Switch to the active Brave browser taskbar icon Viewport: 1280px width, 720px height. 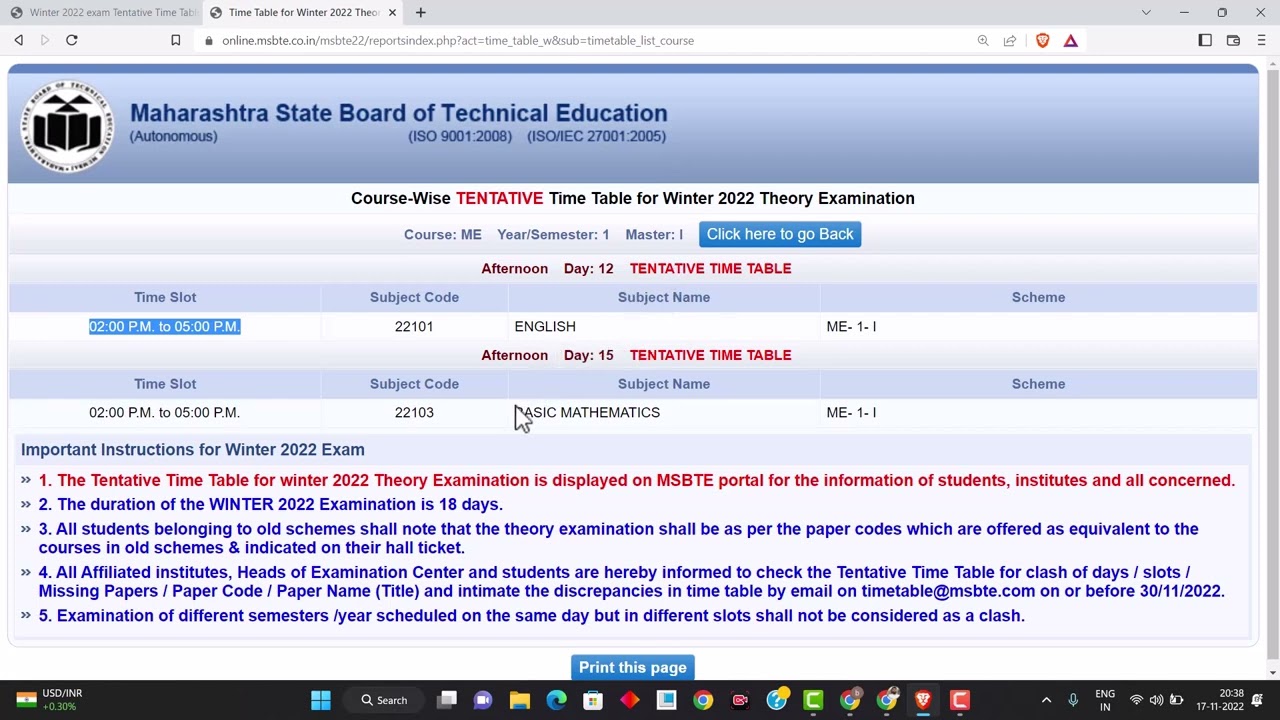click(923, 700)
